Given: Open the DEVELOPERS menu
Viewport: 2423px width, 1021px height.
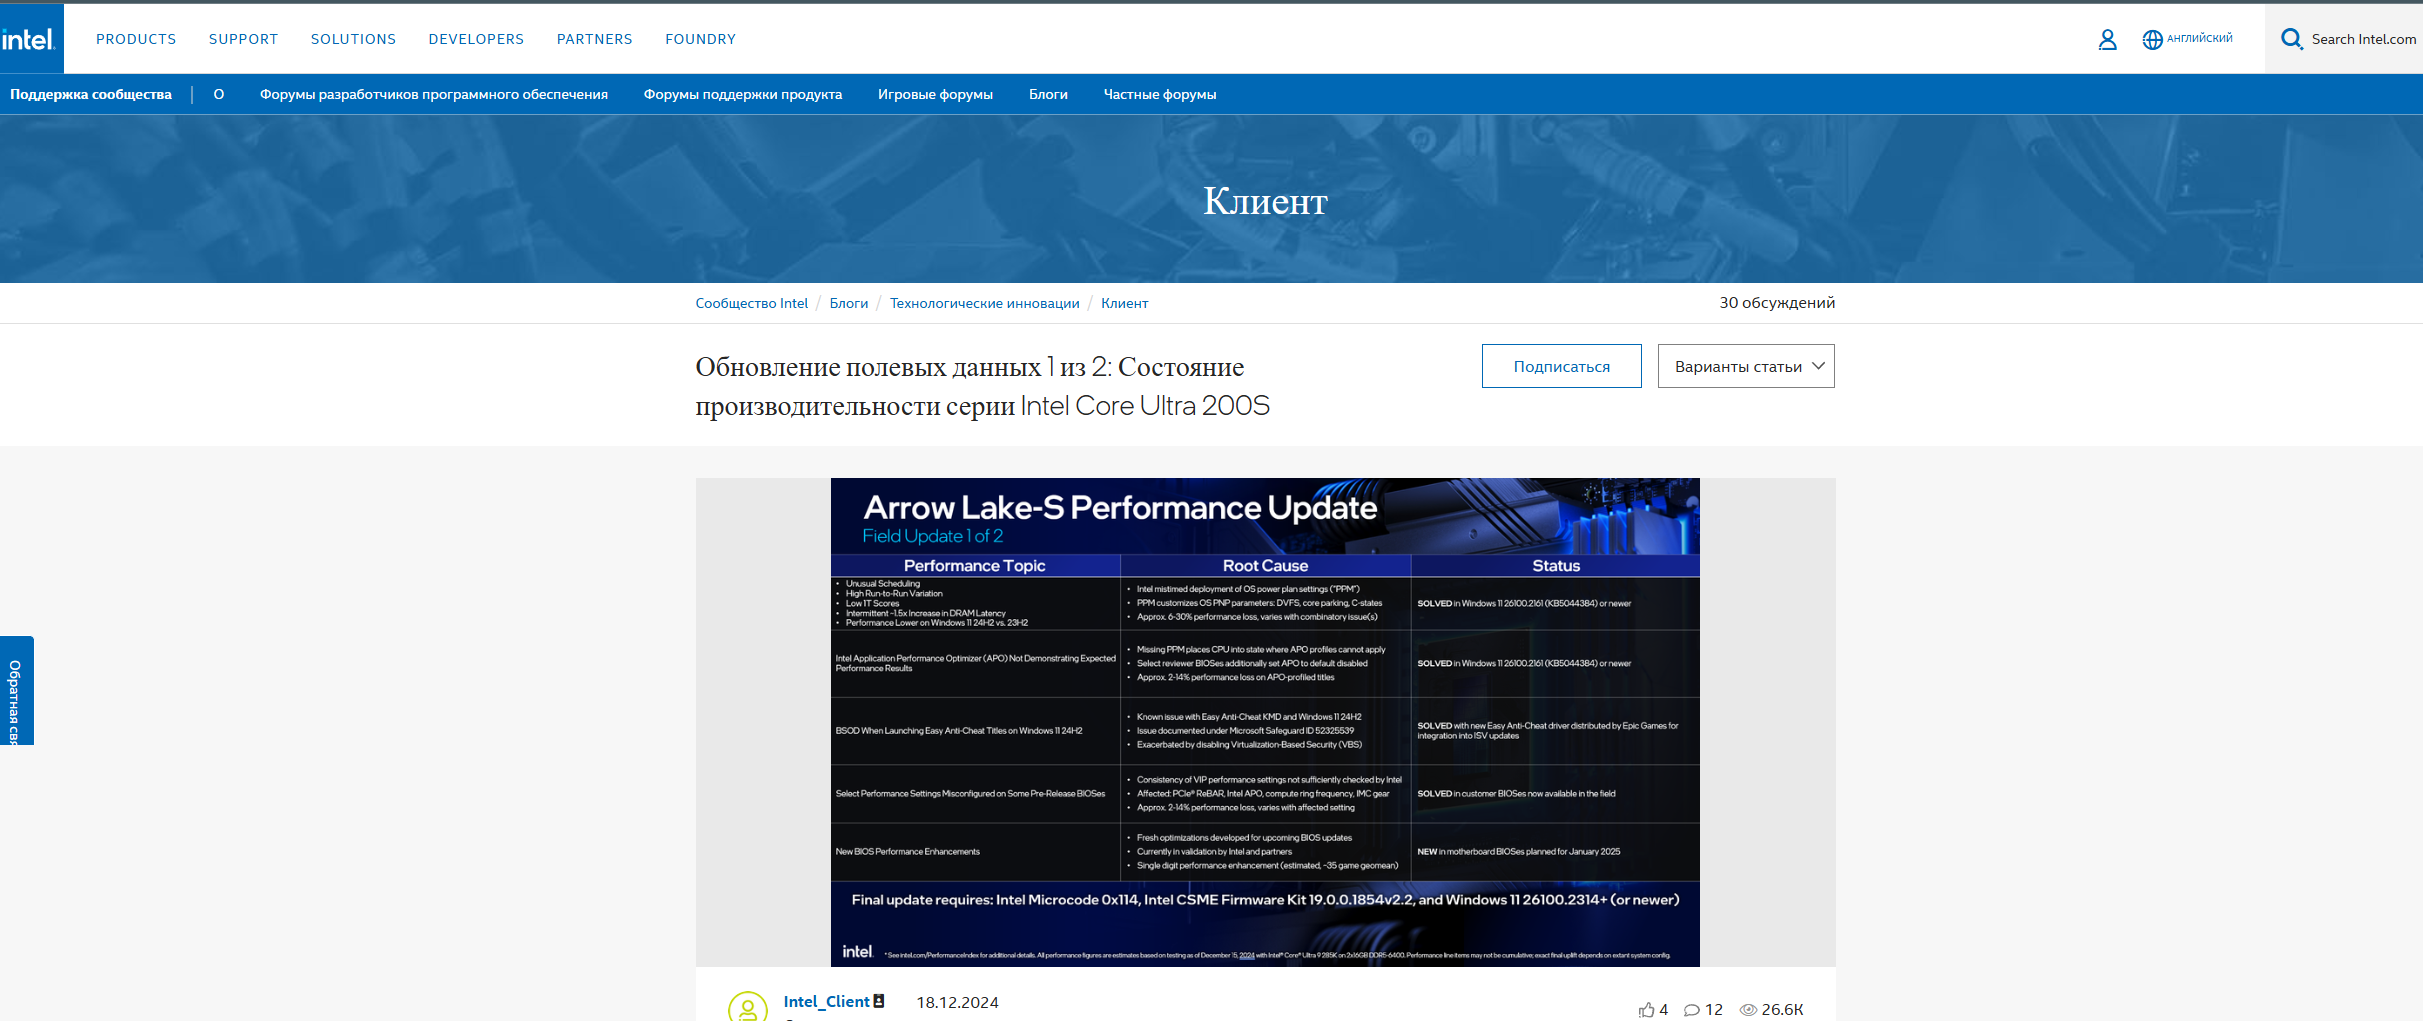Looking at the screenshot, I should [476, 39].
